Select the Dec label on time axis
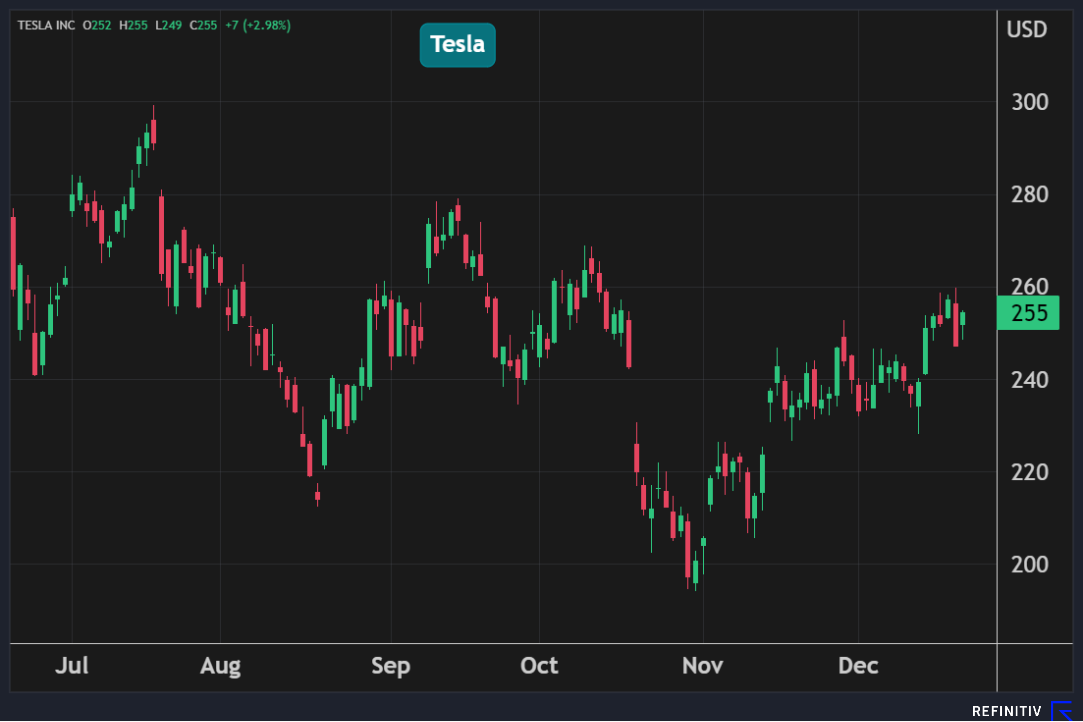The height and width of the screenshot is (722, 1083). coord(858,666)
